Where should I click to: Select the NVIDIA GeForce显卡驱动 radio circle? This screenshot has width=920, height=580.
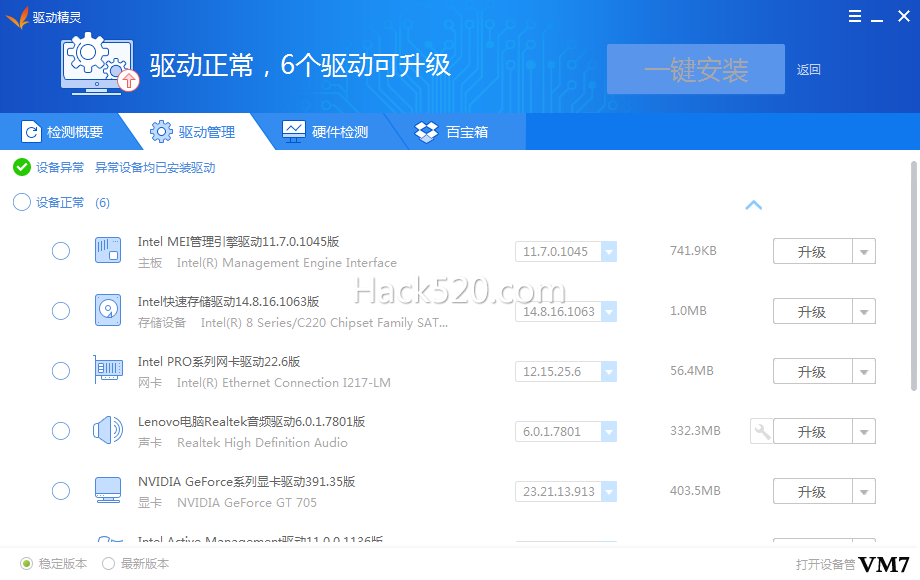click(61, 491)
